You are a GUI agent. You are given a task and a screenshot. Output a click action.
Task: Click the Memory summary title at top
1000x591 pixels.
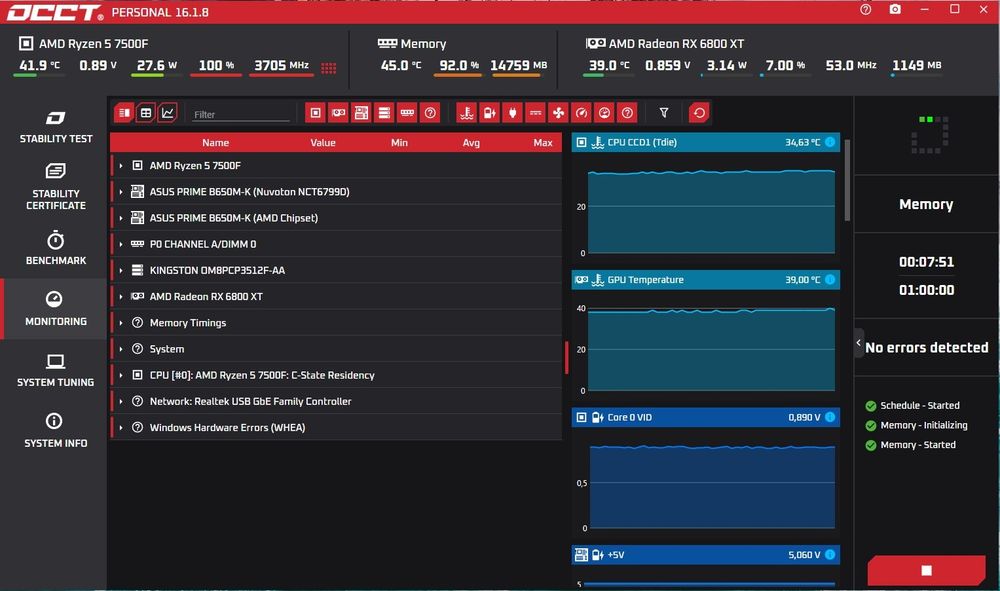tap(423, 43)
